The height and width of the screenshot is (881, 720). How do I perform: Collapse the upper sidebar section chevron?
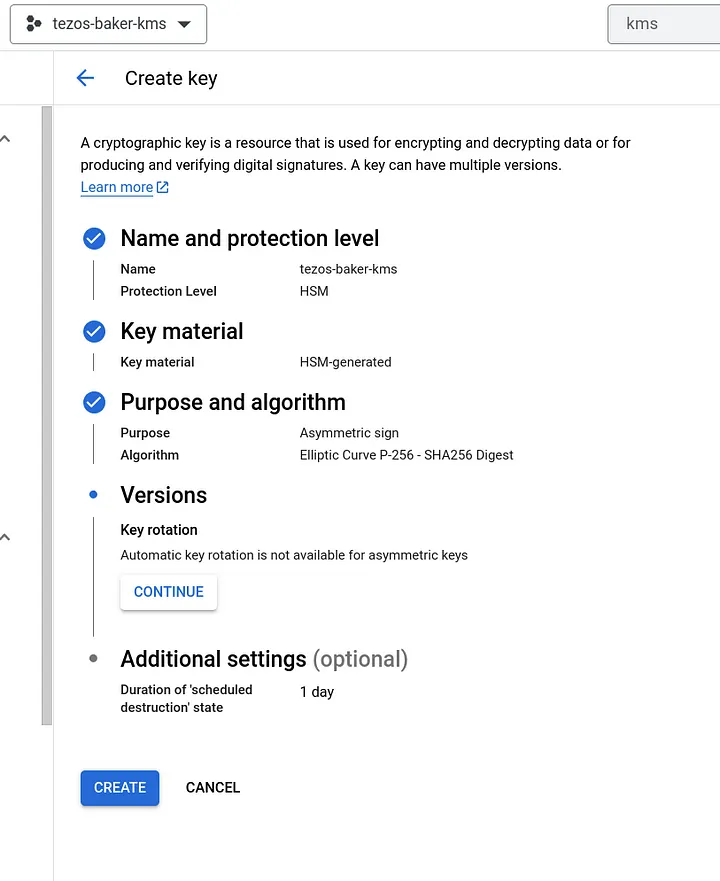(x=6, y=139)
